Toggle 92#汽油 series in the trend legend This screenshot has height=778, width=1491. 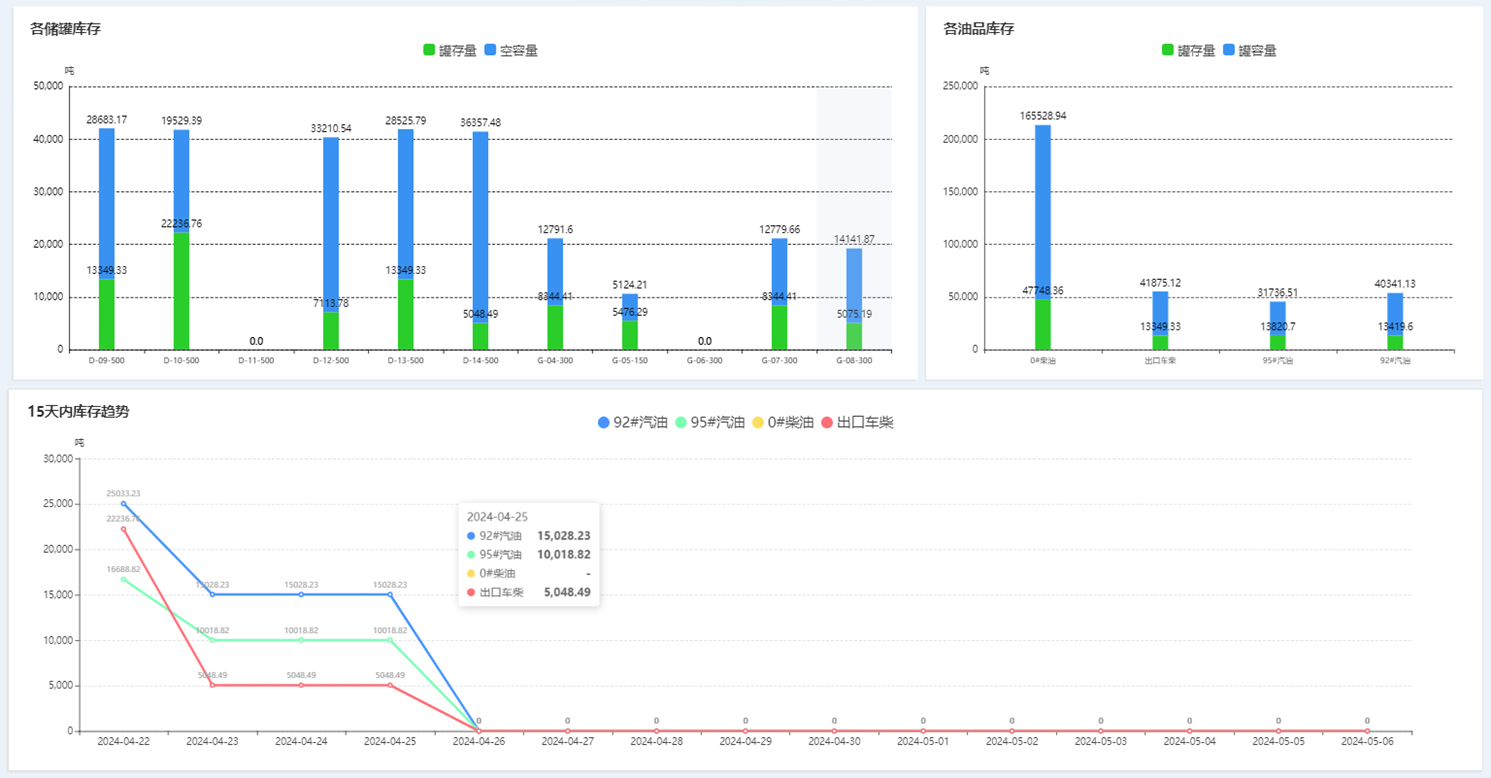[x=632, y=423]
